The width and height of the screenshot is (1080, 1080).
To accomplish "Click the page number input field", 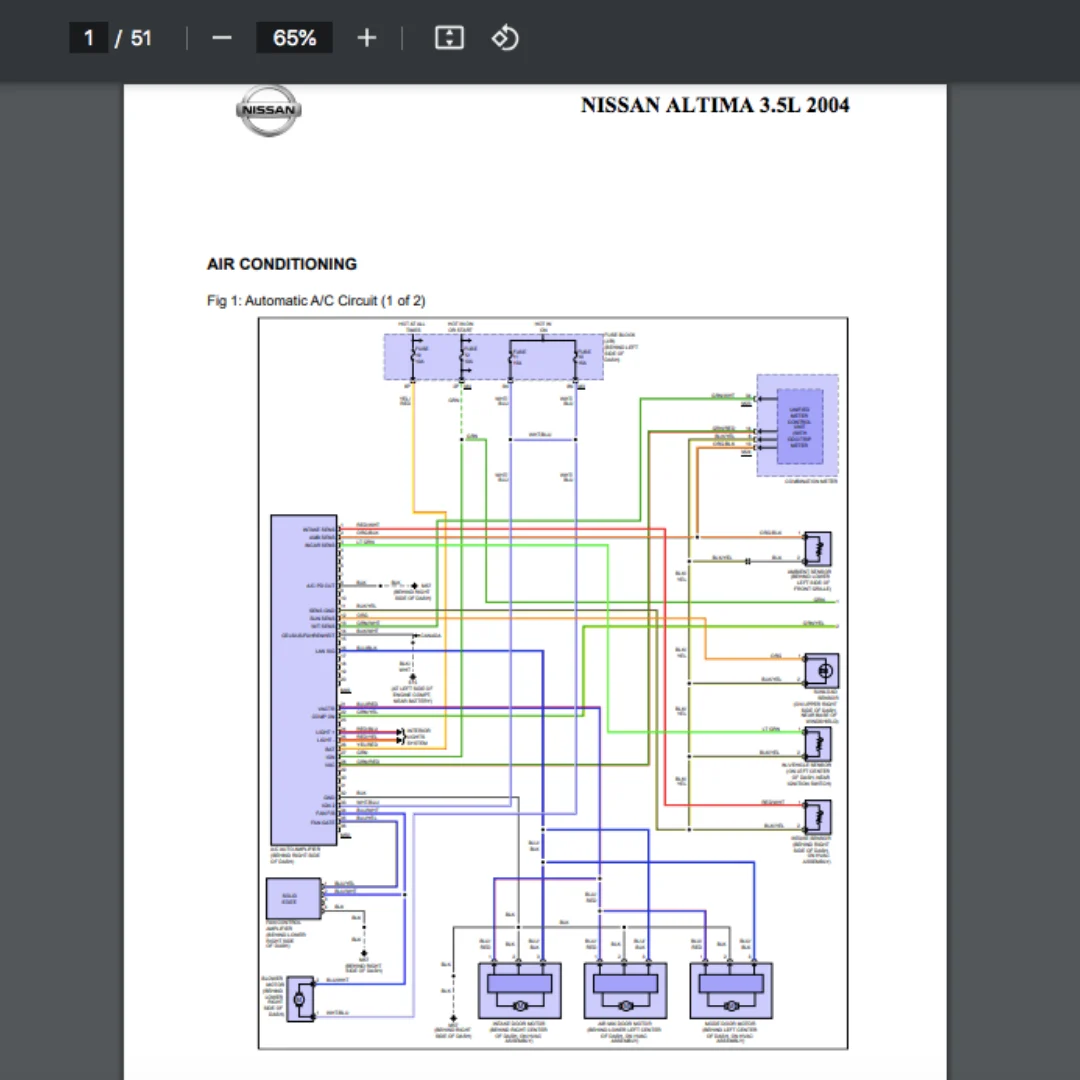I will pos(88,38).
